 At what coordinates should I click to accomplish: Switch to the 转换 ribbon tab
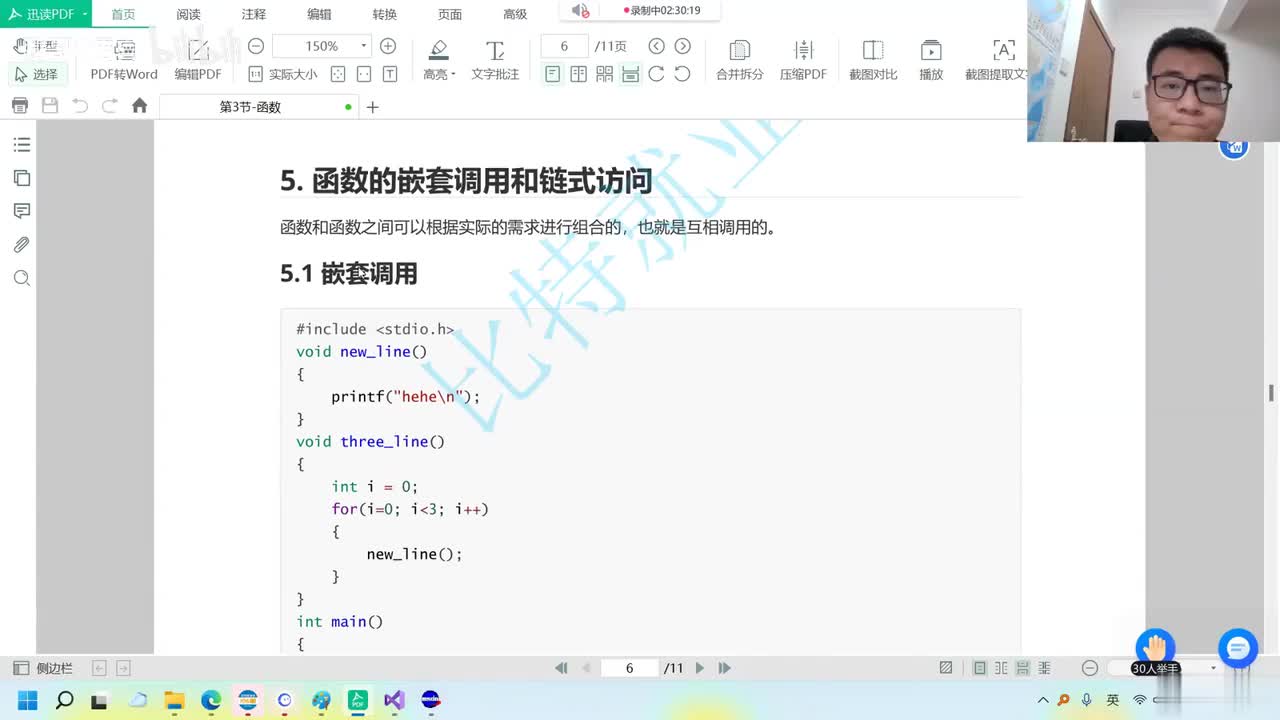point(384,14)
